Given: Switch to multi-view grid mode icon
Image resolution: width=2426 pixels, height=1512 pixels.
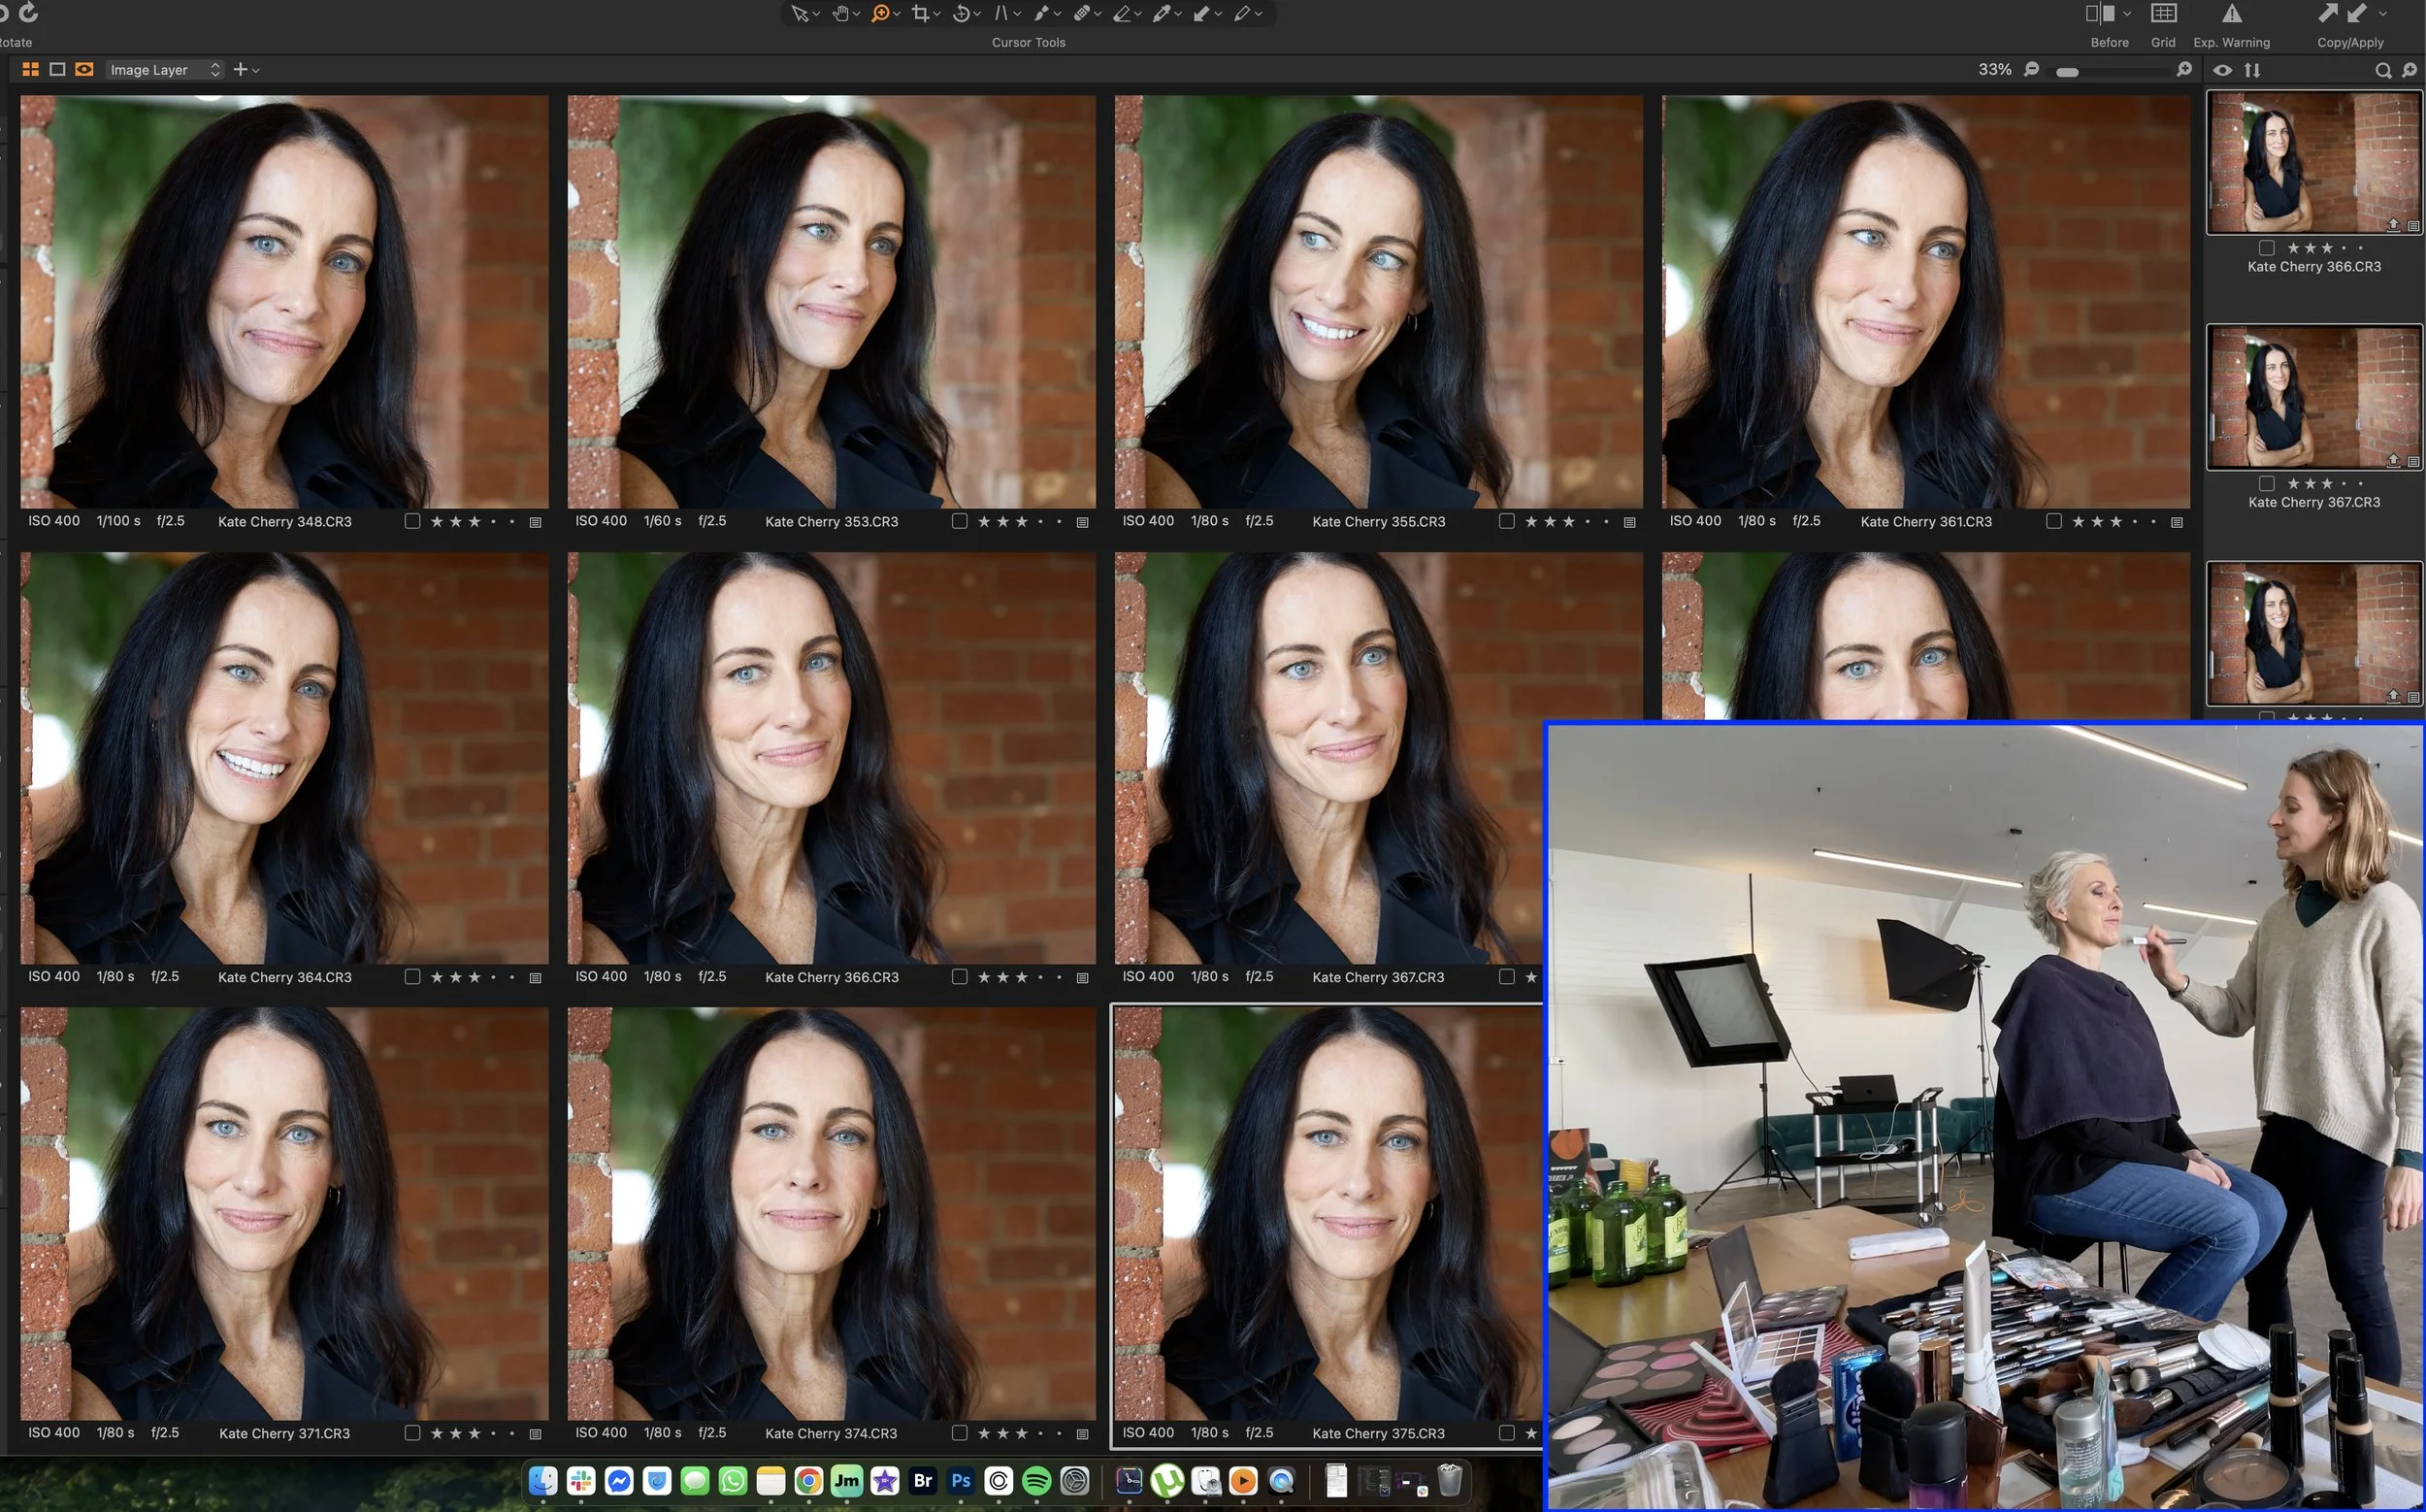Looking at the screenshot, I should click(30, 69).
